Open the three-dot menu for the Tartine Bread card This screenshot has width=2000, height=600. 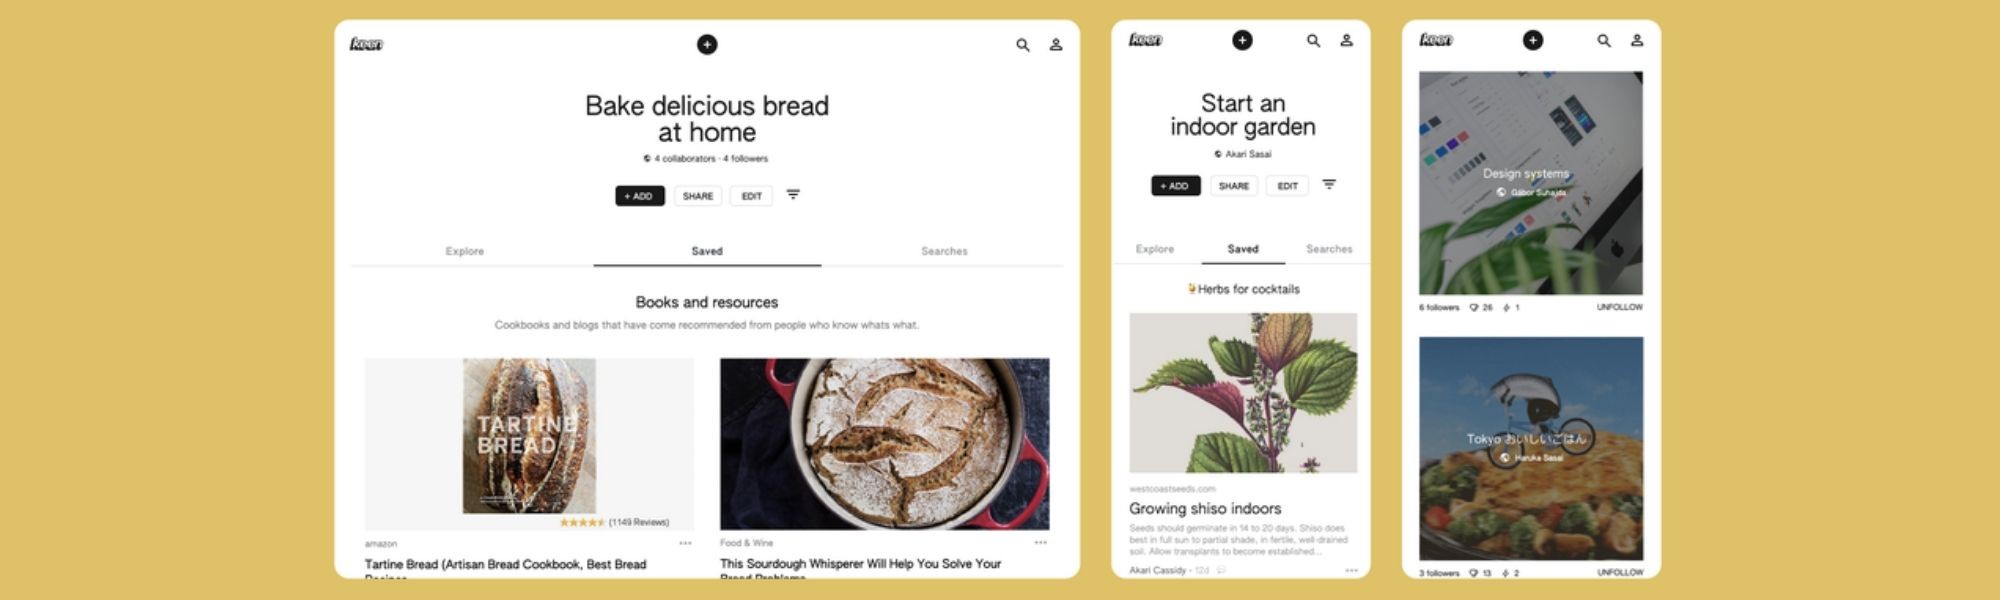[x=685, y=543]
